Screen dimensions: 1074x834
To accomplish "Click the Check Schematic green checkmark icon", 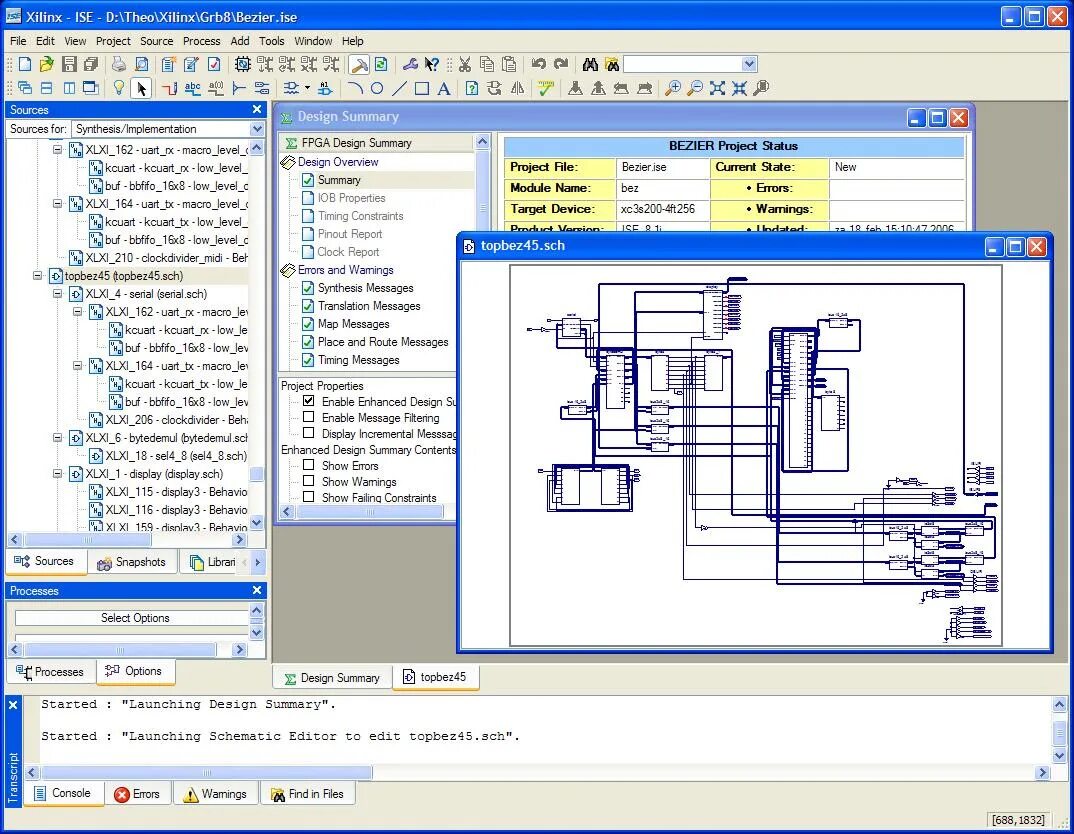I will coord(545,88).
